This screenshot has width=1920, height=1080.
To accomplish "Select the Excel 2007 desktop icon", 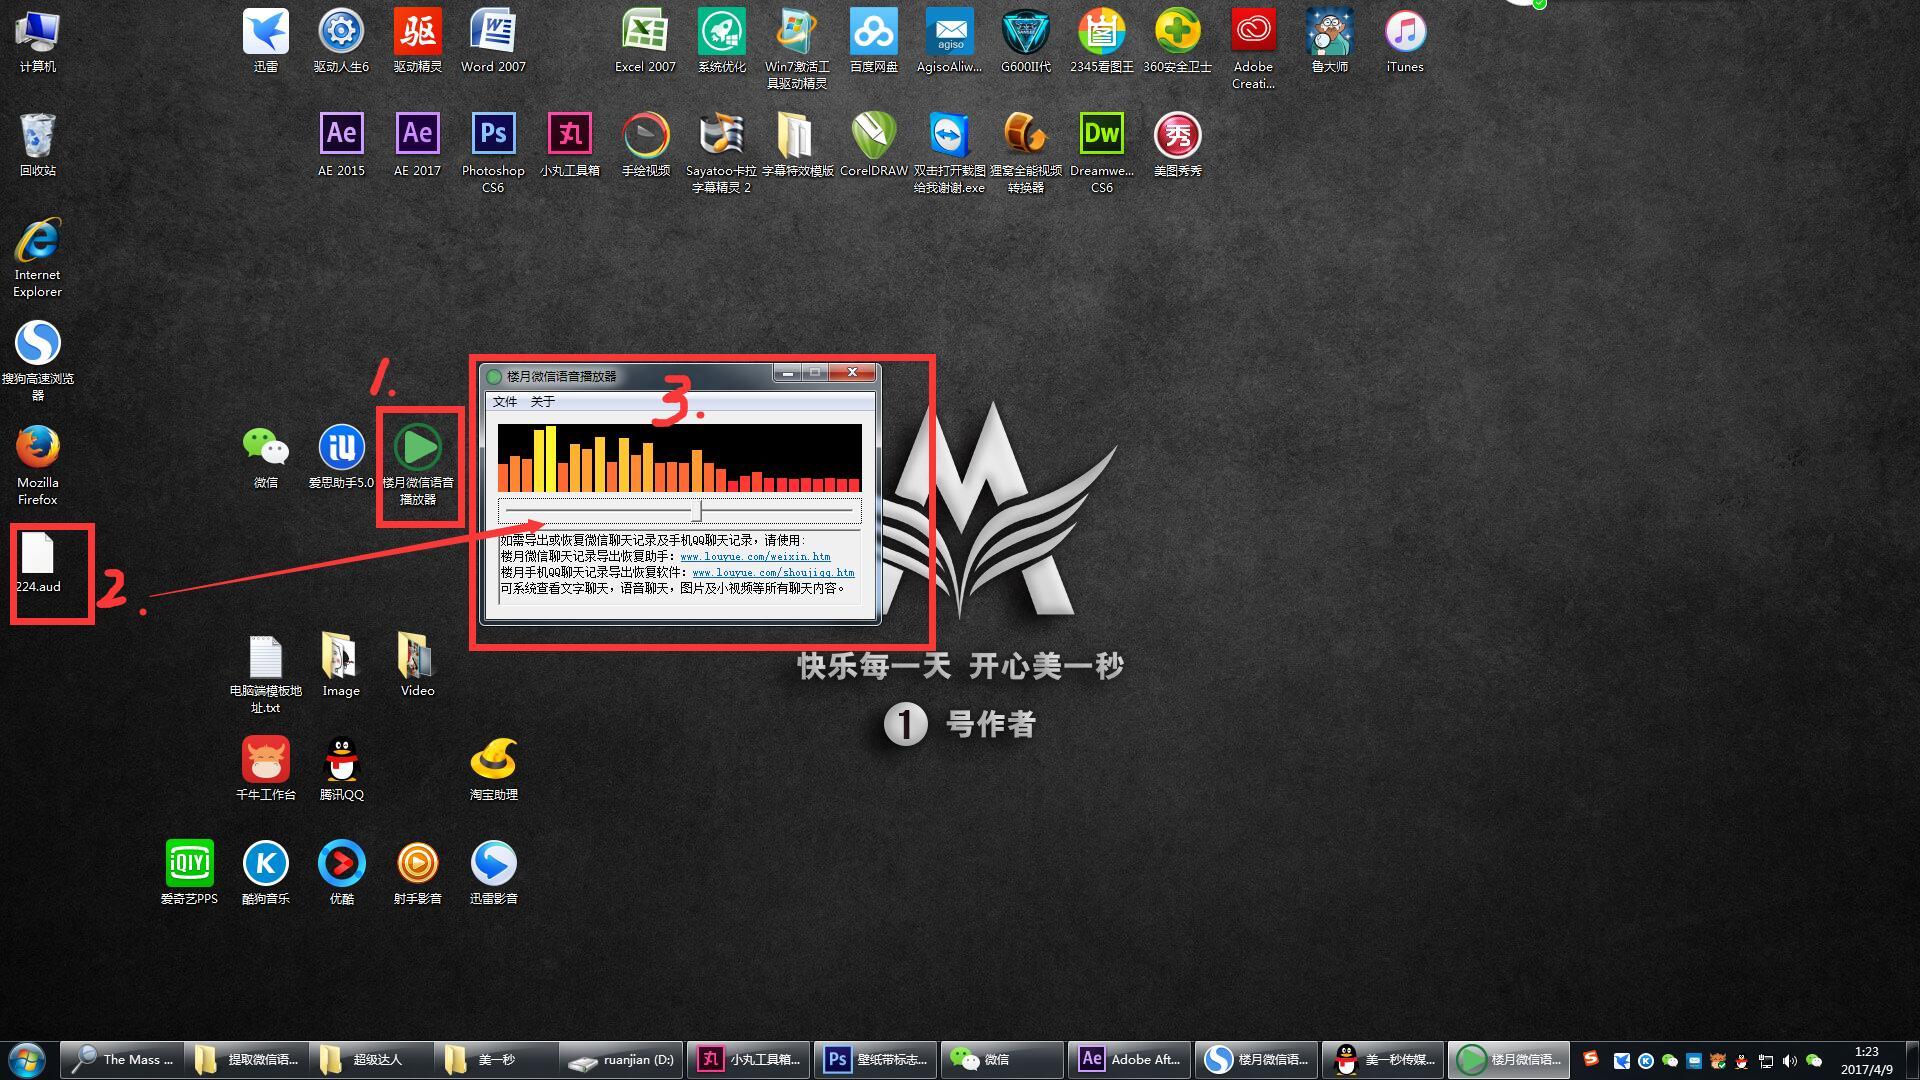I will (x=645, y=41).
